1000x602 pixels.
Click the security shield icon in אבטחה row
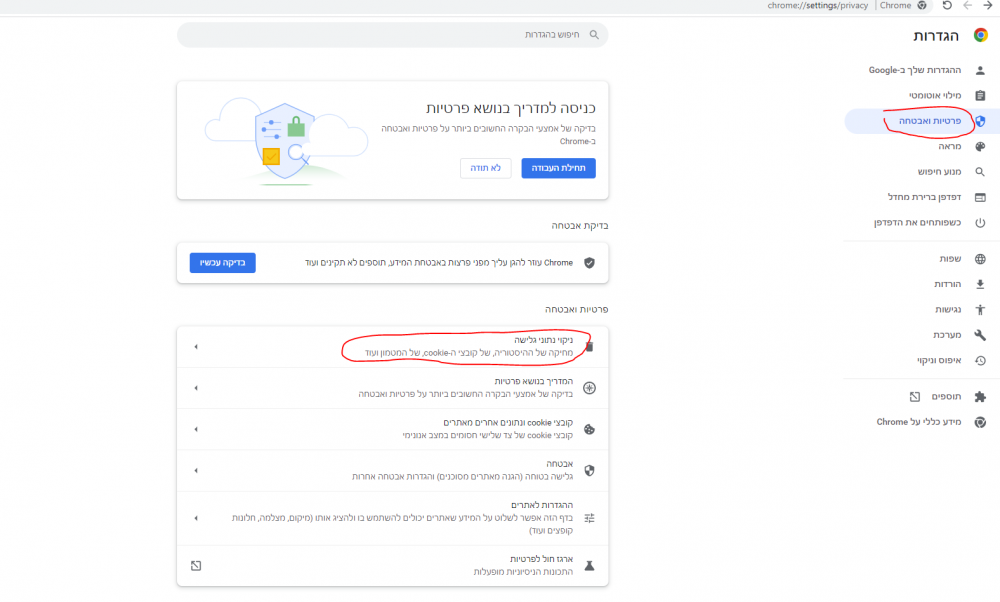(x=589, y=471)
